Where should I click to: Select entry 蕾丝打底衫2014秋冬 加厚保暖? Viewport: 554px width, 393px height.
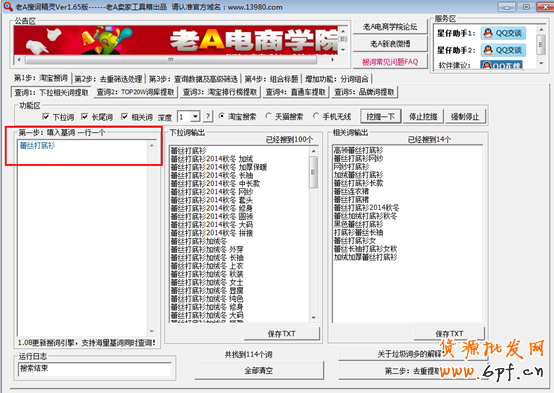[x=219, y=167]
